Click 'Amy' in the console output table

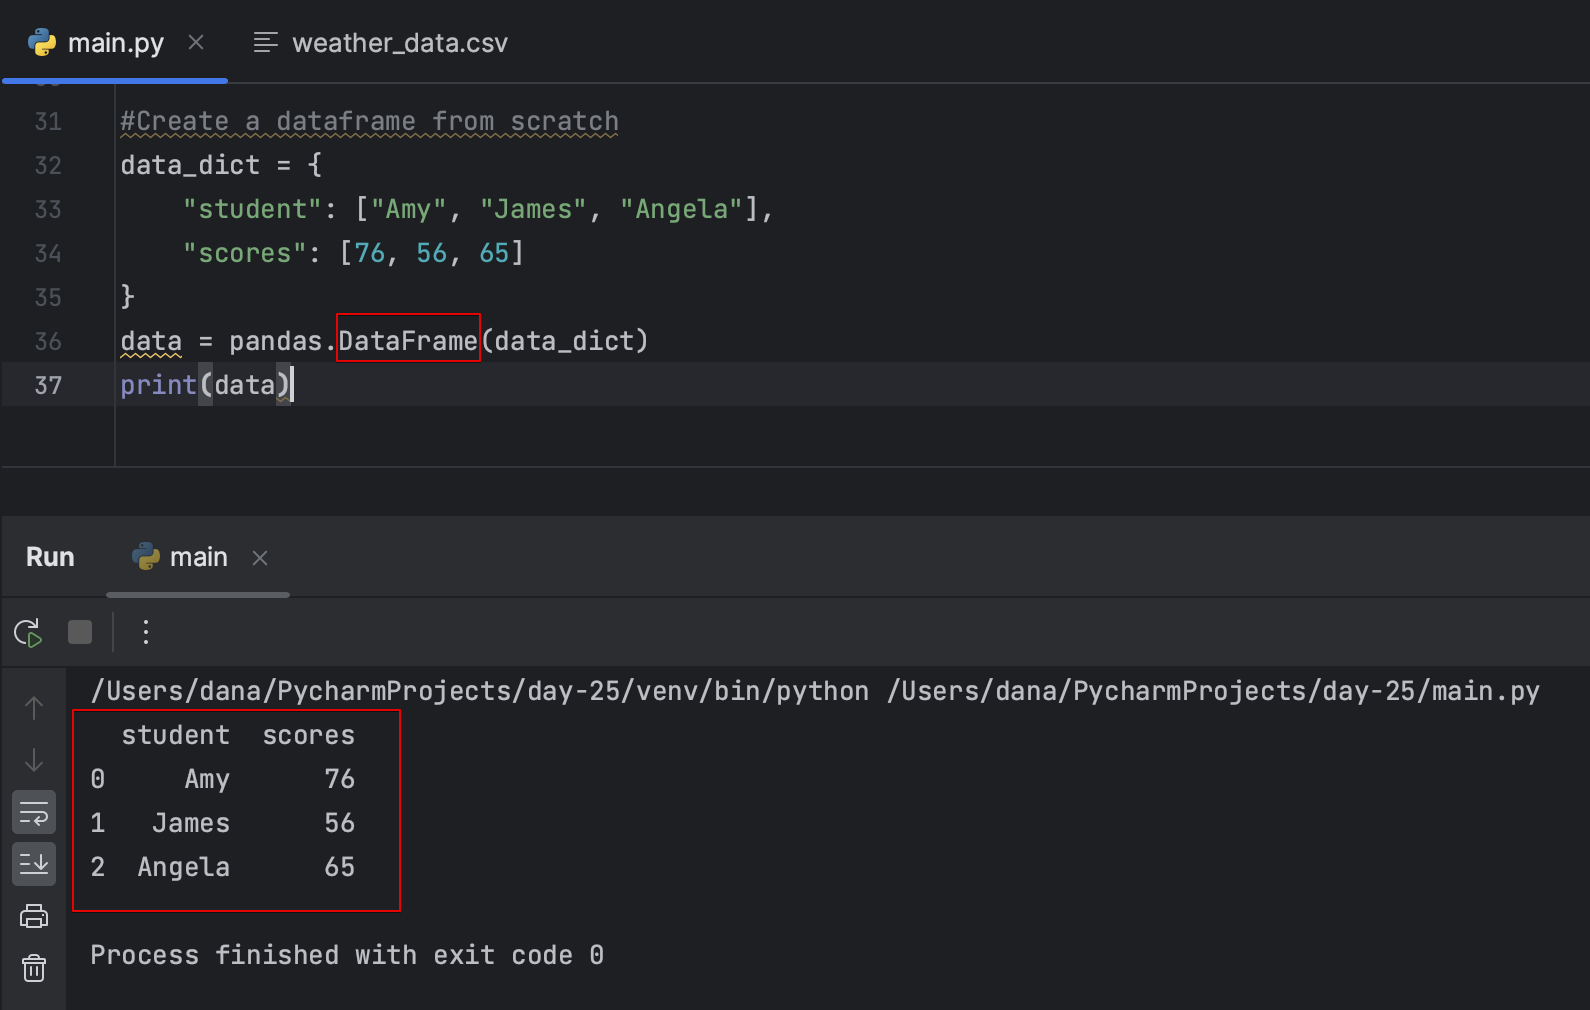[x=207, y=779]
